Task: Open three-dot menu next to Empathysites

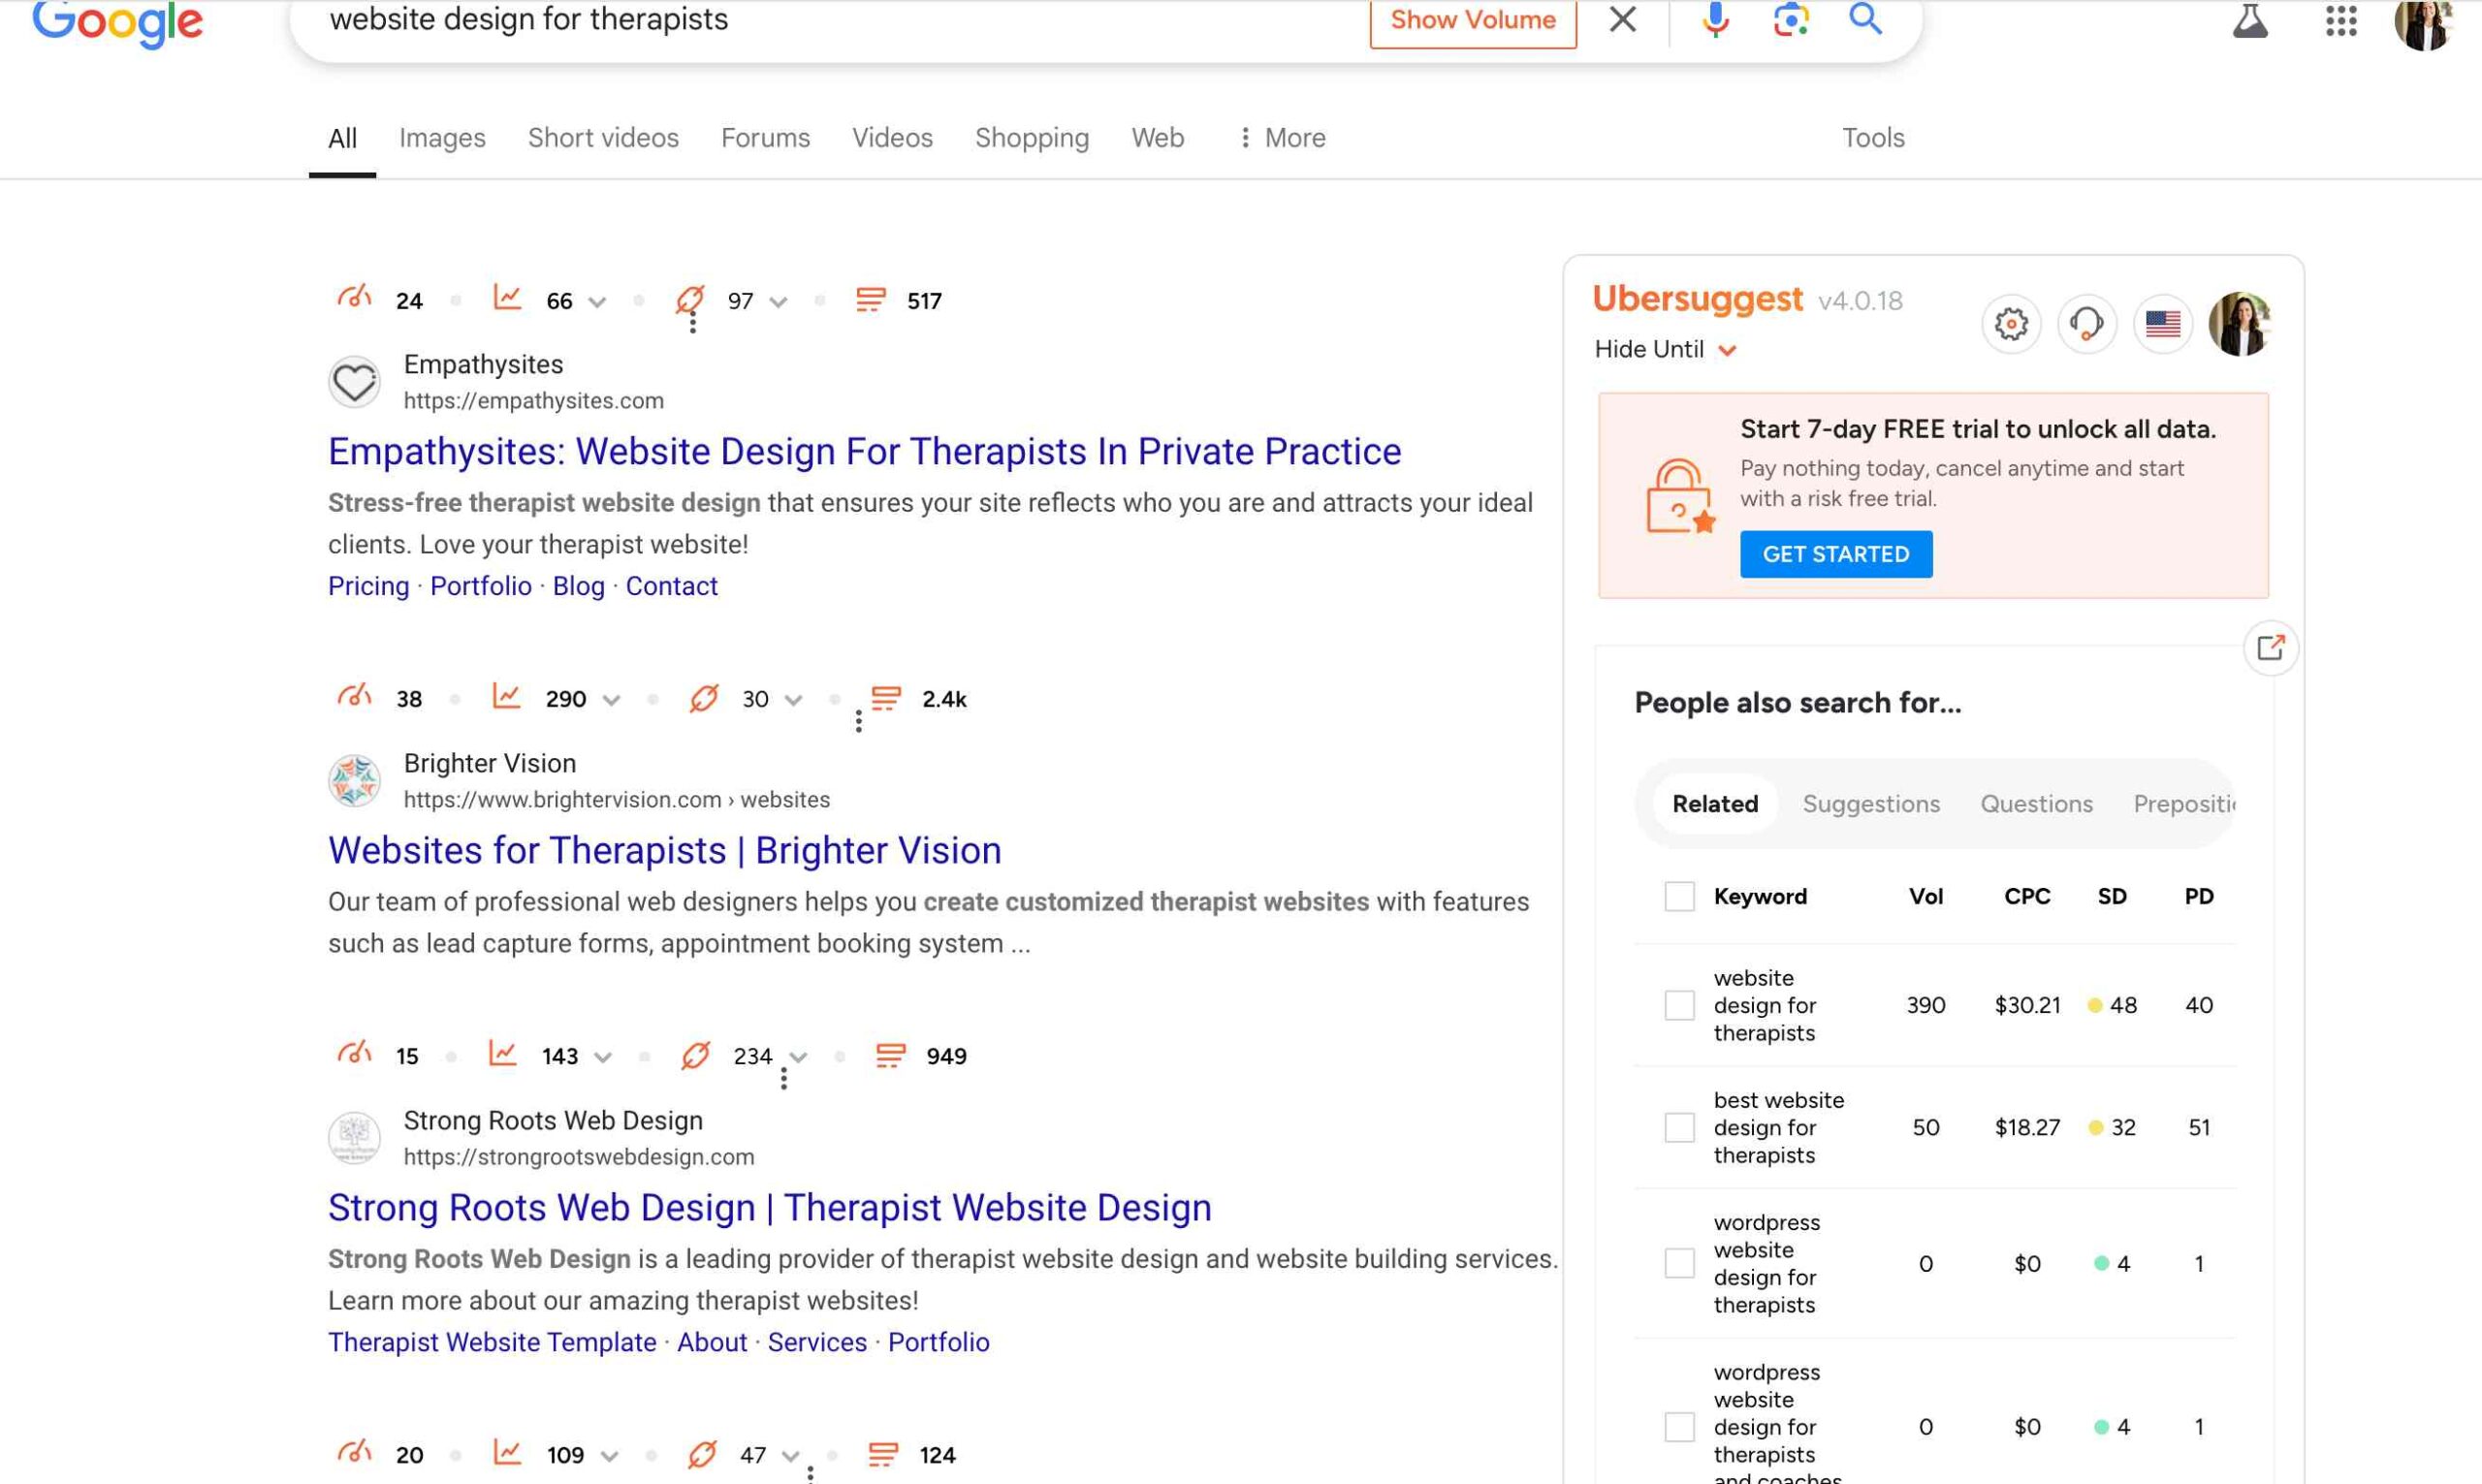Action: pyautogui.click(x=692, y=323)
